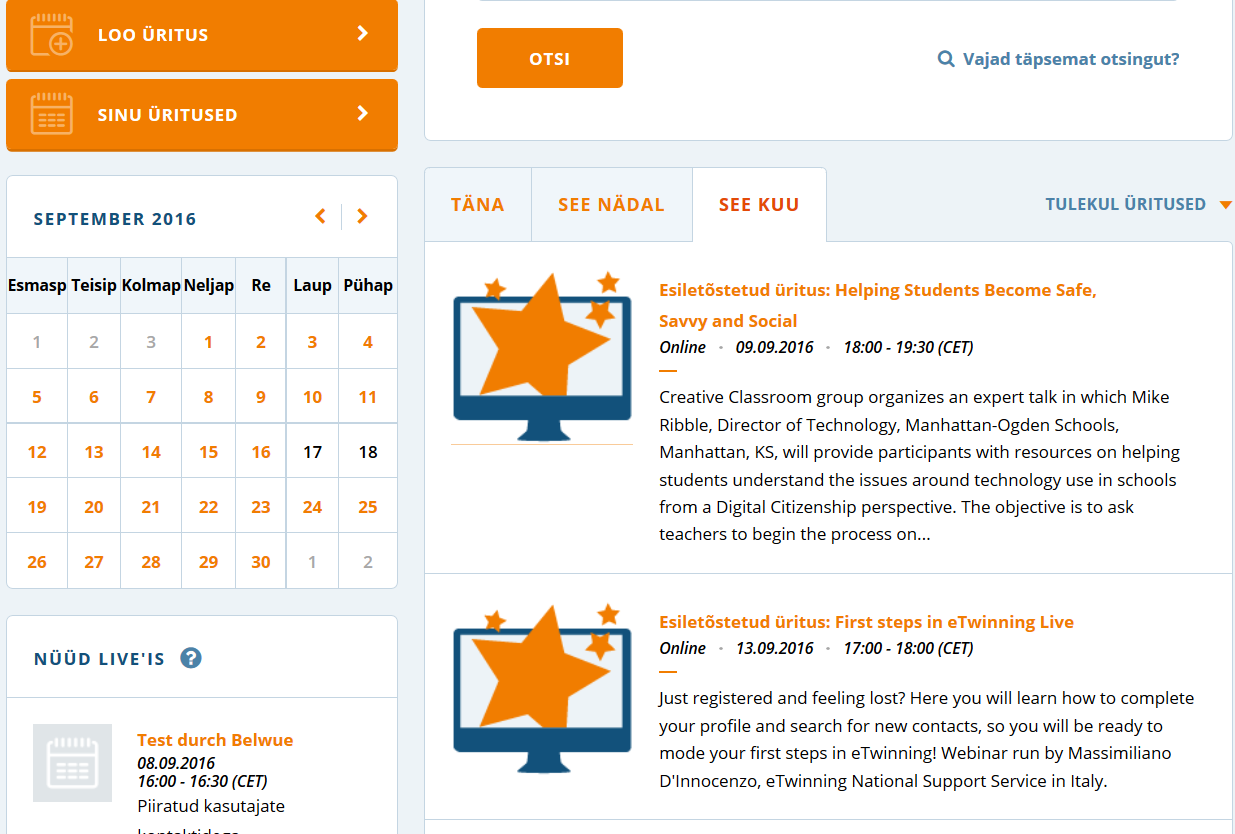Select the See kuu tab
Viewport: 1235px width, 834px height.
(758, 205)
